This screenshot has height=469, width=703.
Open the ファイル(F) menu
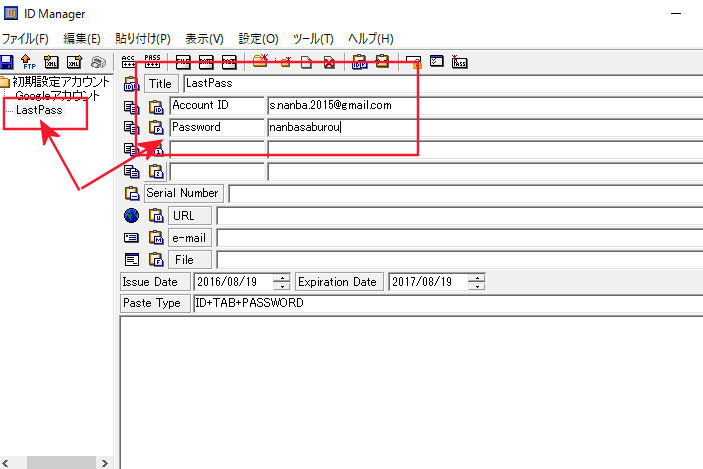tap(25, 39)
